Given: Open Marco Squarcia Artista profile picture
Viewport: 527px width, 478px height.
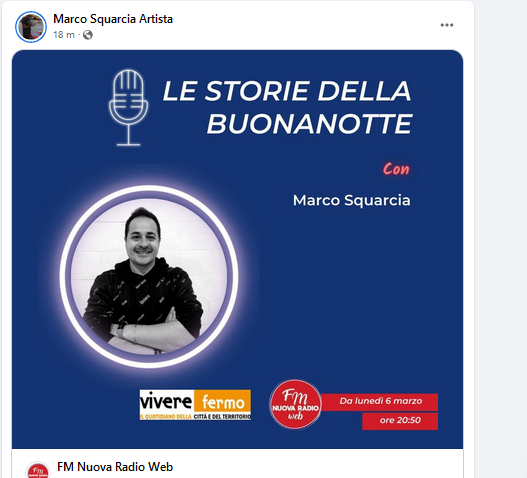Looking at the screenshot, I should 31,27.
